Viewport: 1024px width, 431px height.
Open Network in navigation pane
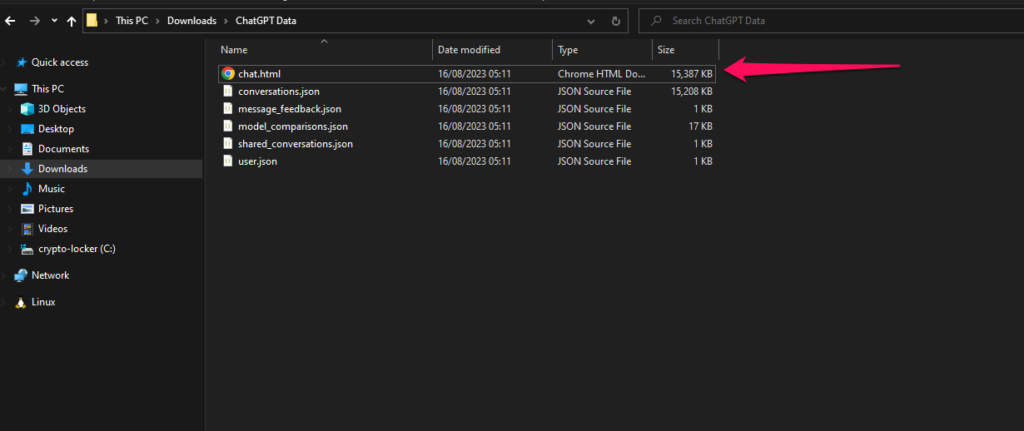click(x=50, y=276)
